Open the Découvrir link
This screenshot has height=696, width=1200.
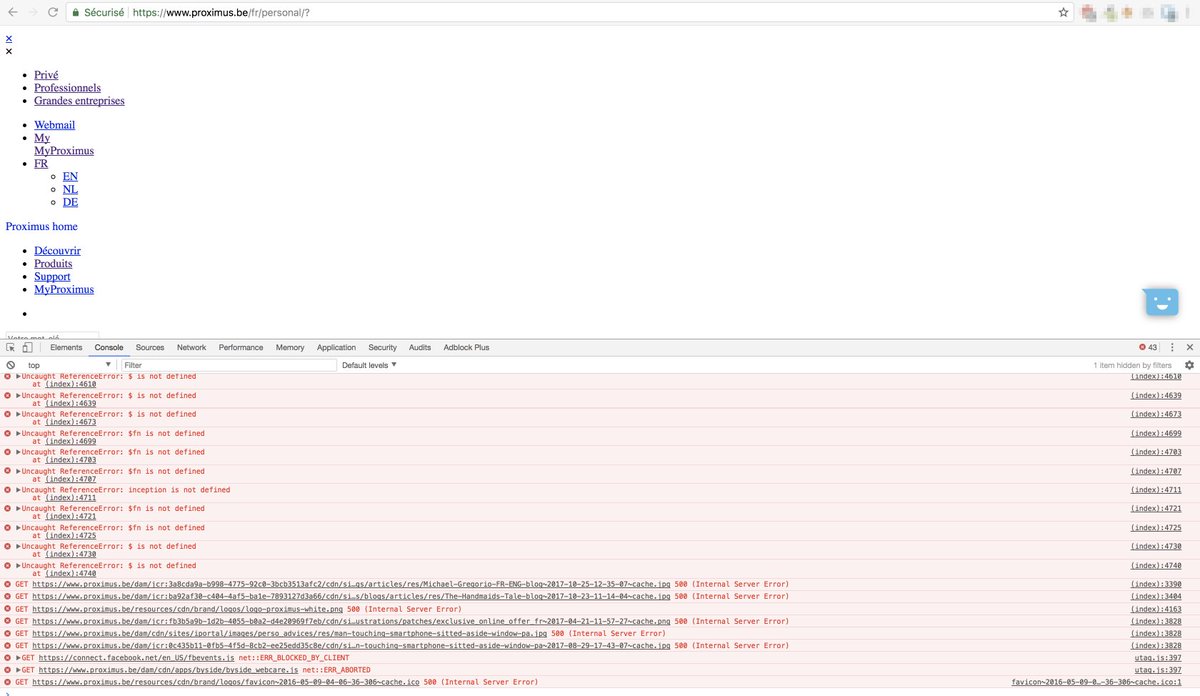pyautogui.click(x=57, y=251)
